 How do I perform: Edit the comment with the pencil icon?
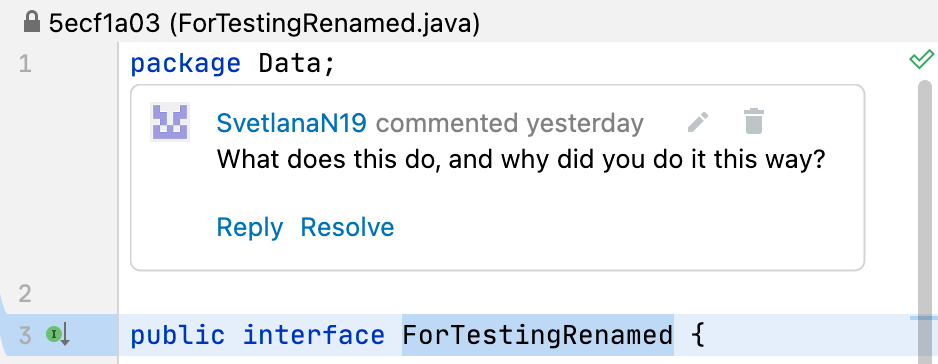point(698,122)
